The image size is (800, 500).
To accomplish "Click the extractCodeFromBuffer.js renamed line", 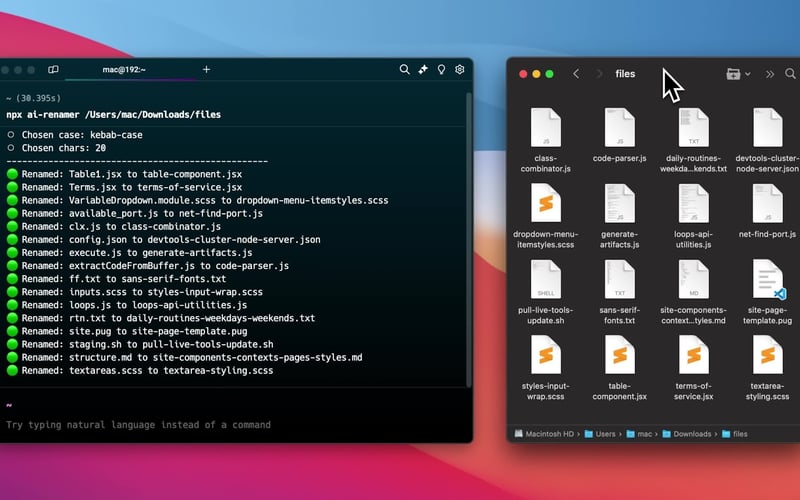I will point(148,266).
